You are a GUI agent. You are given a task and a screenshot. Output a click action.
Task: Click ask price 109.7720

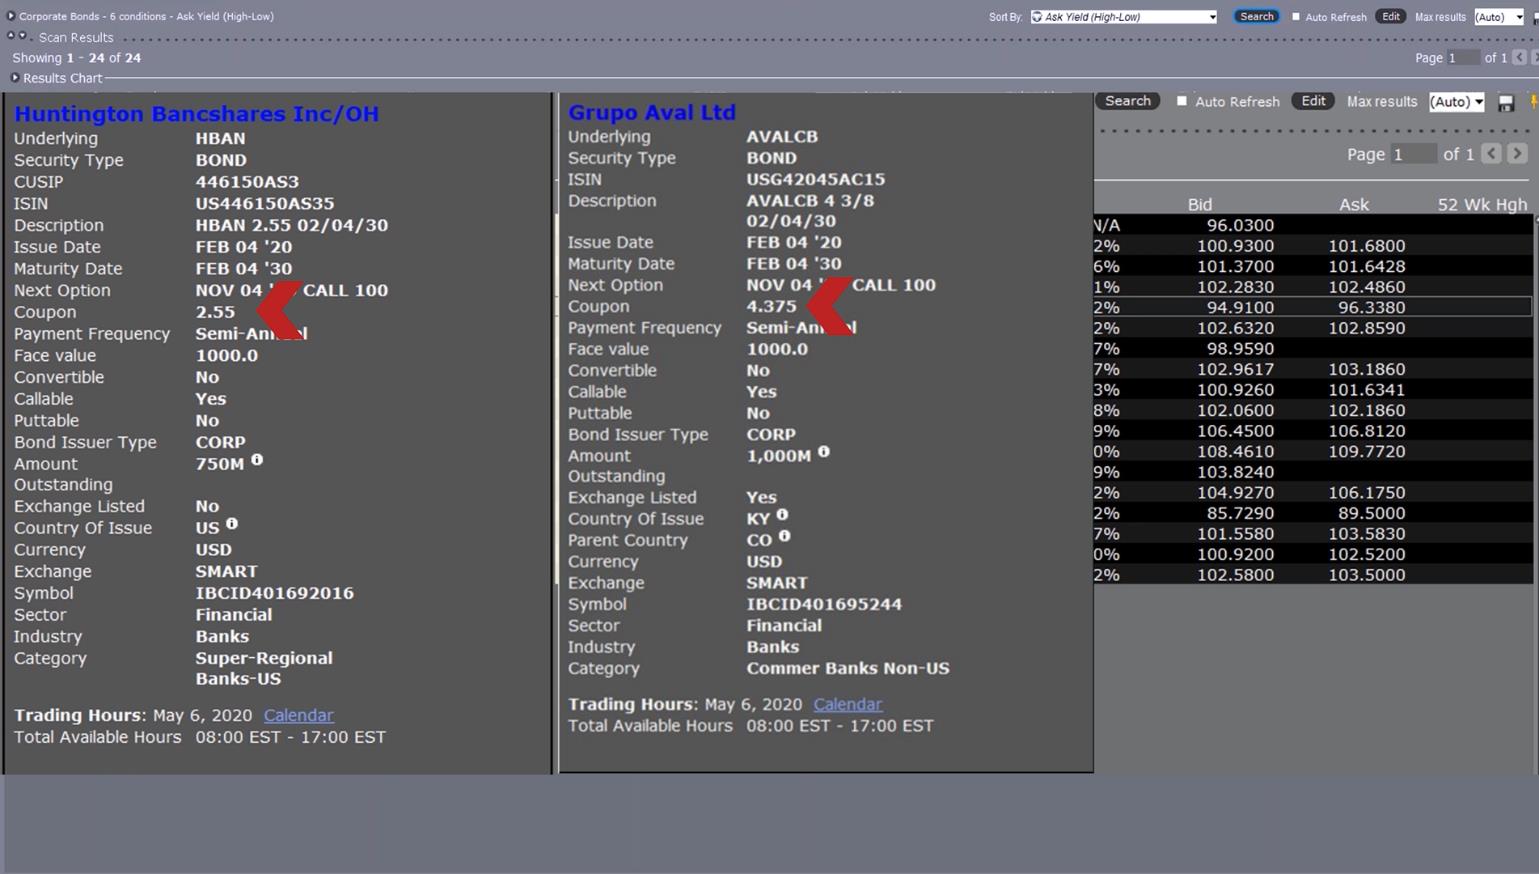point(1366,451)
